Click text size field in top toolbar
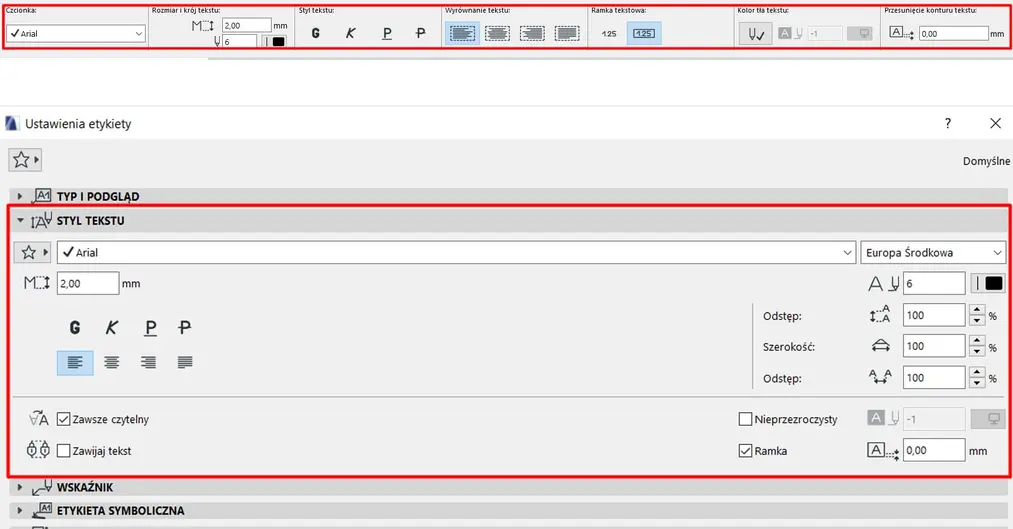 [x=246, y=25]
